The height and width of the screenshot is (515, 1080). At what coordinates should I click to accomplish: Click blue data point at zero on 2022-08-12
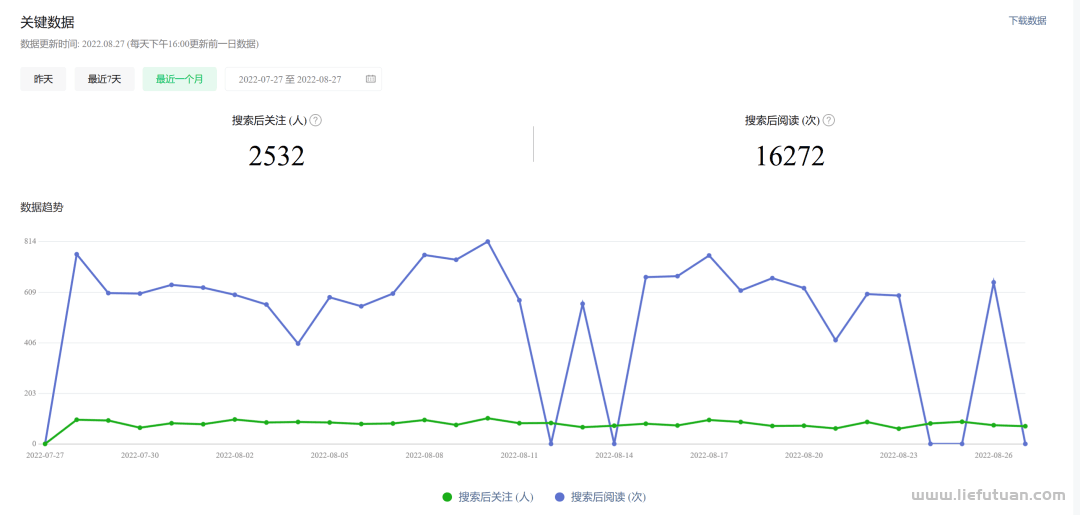point(551,443)
